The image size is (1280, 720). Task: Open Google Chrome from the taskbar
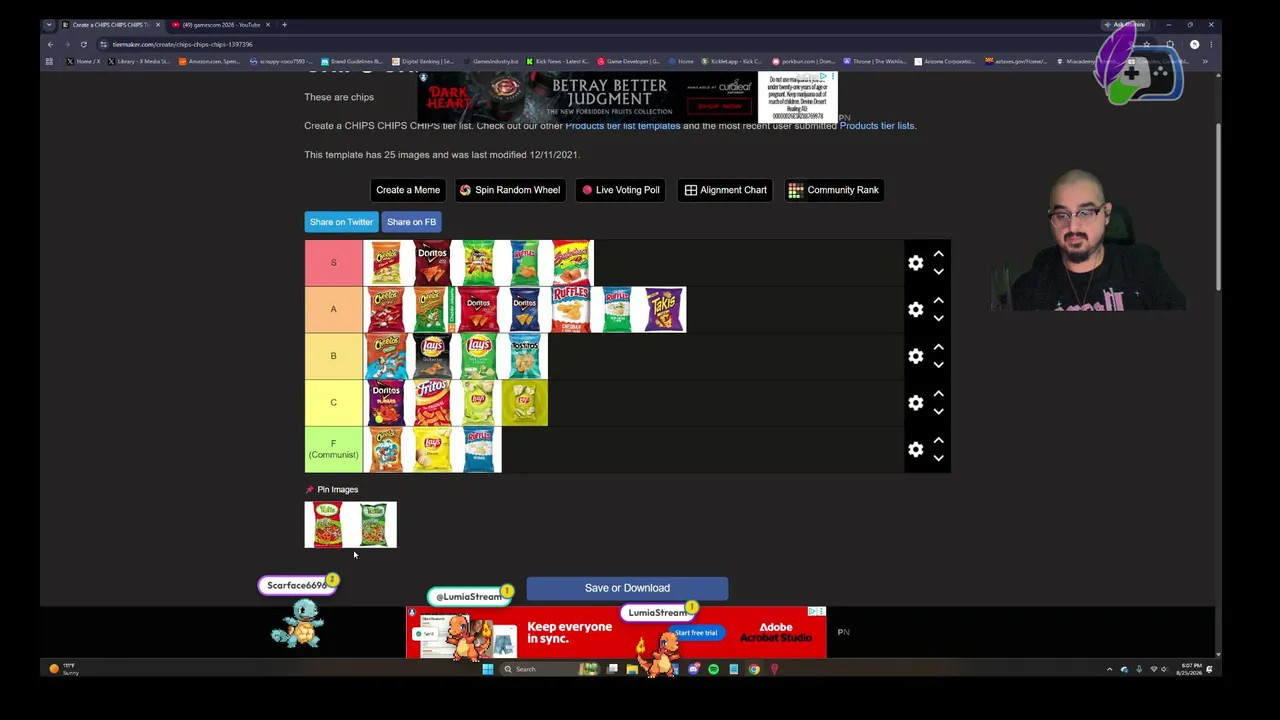coord(754,670)
